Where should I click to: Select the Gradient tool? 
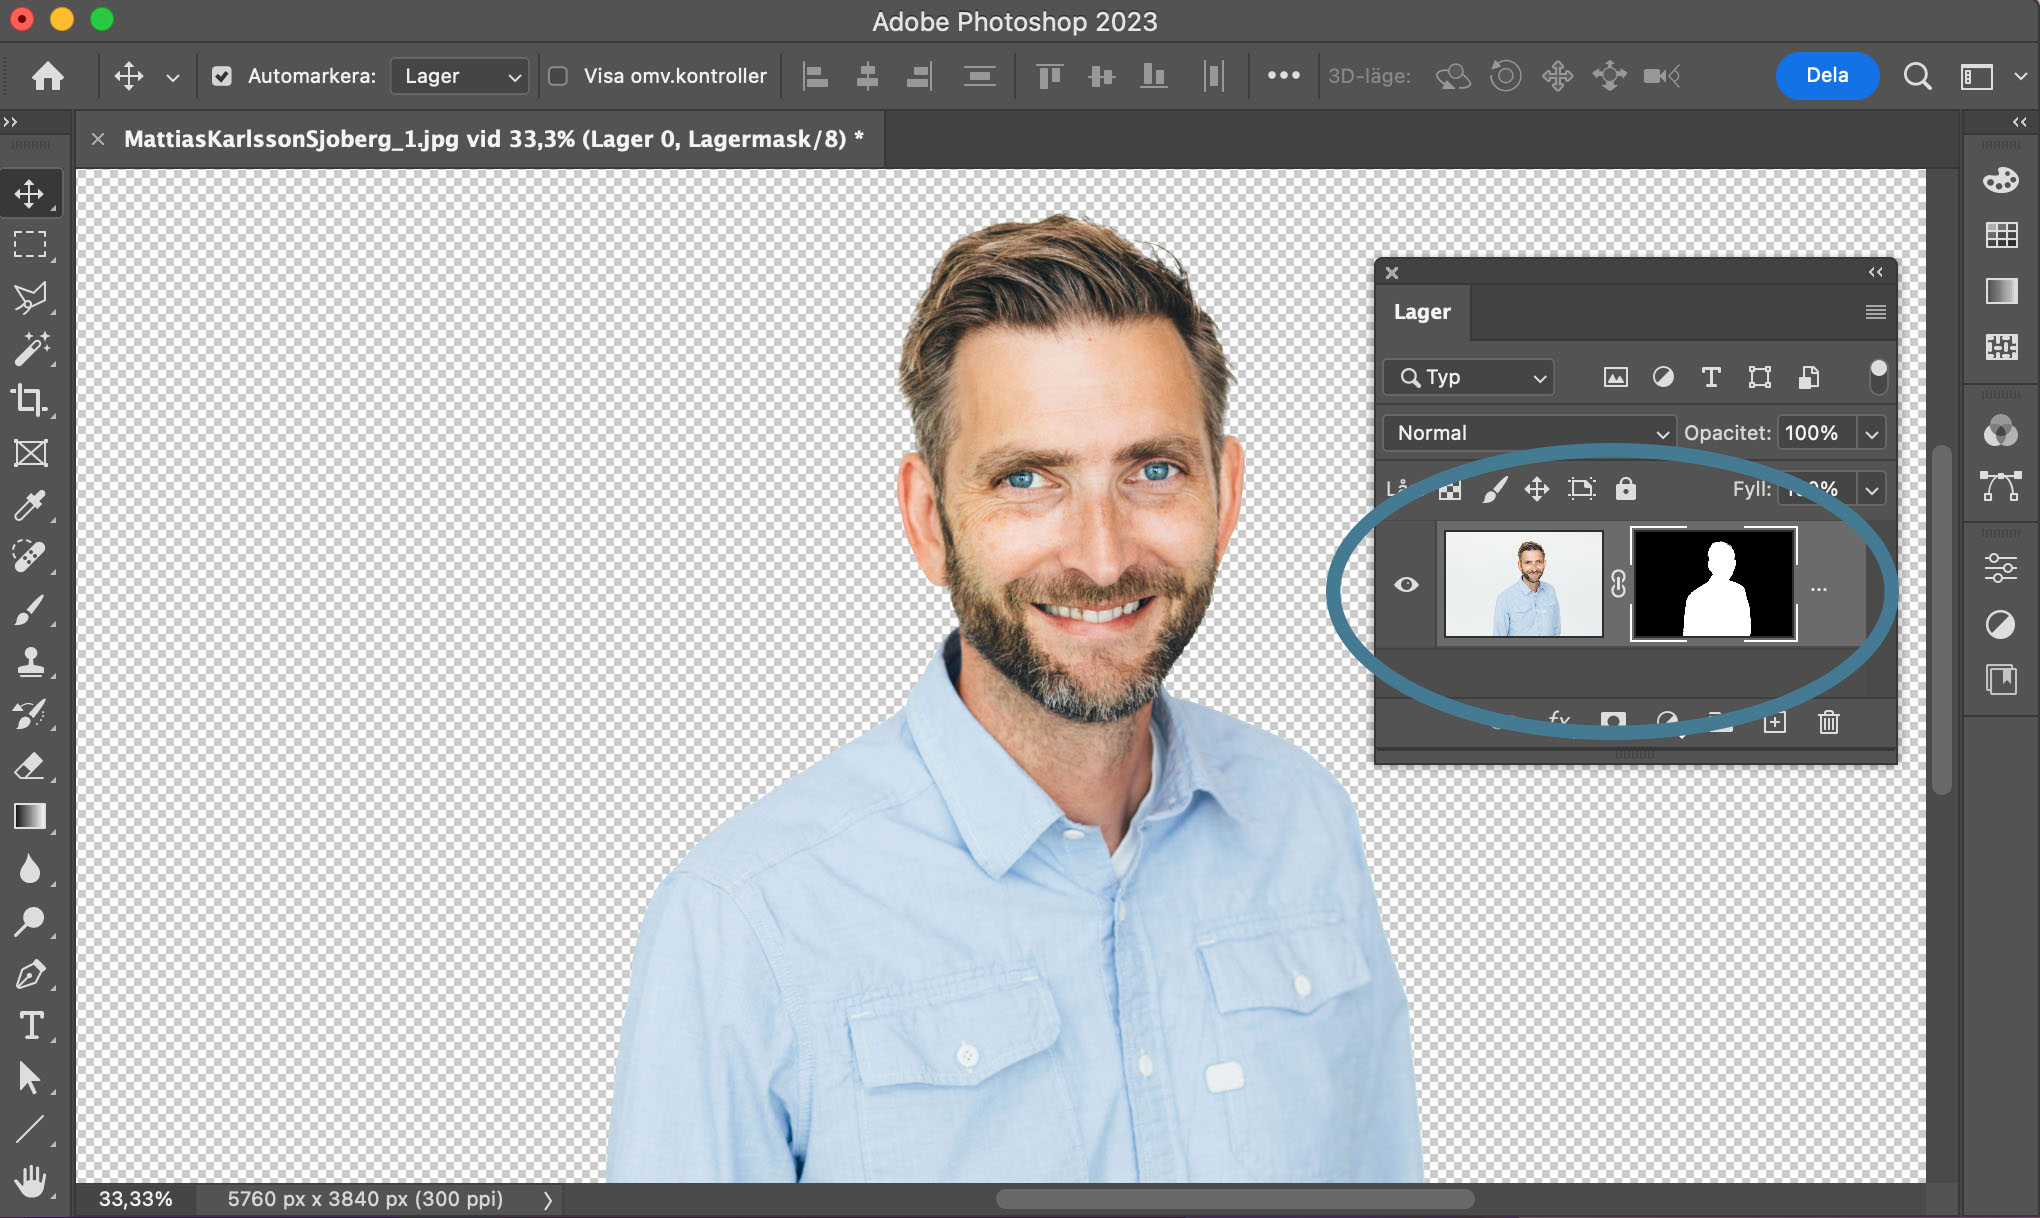pos(30,817)
